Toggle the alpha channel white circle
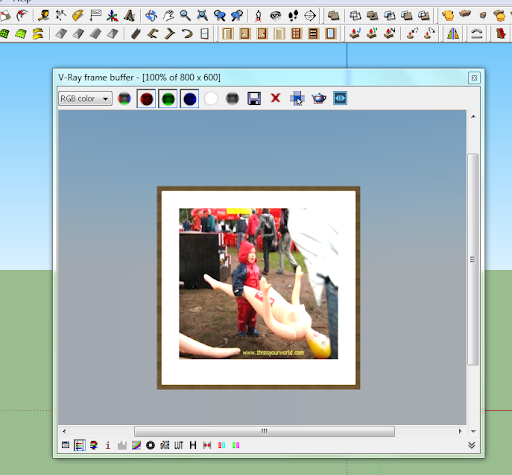The image size is (512, 475). 211,99
